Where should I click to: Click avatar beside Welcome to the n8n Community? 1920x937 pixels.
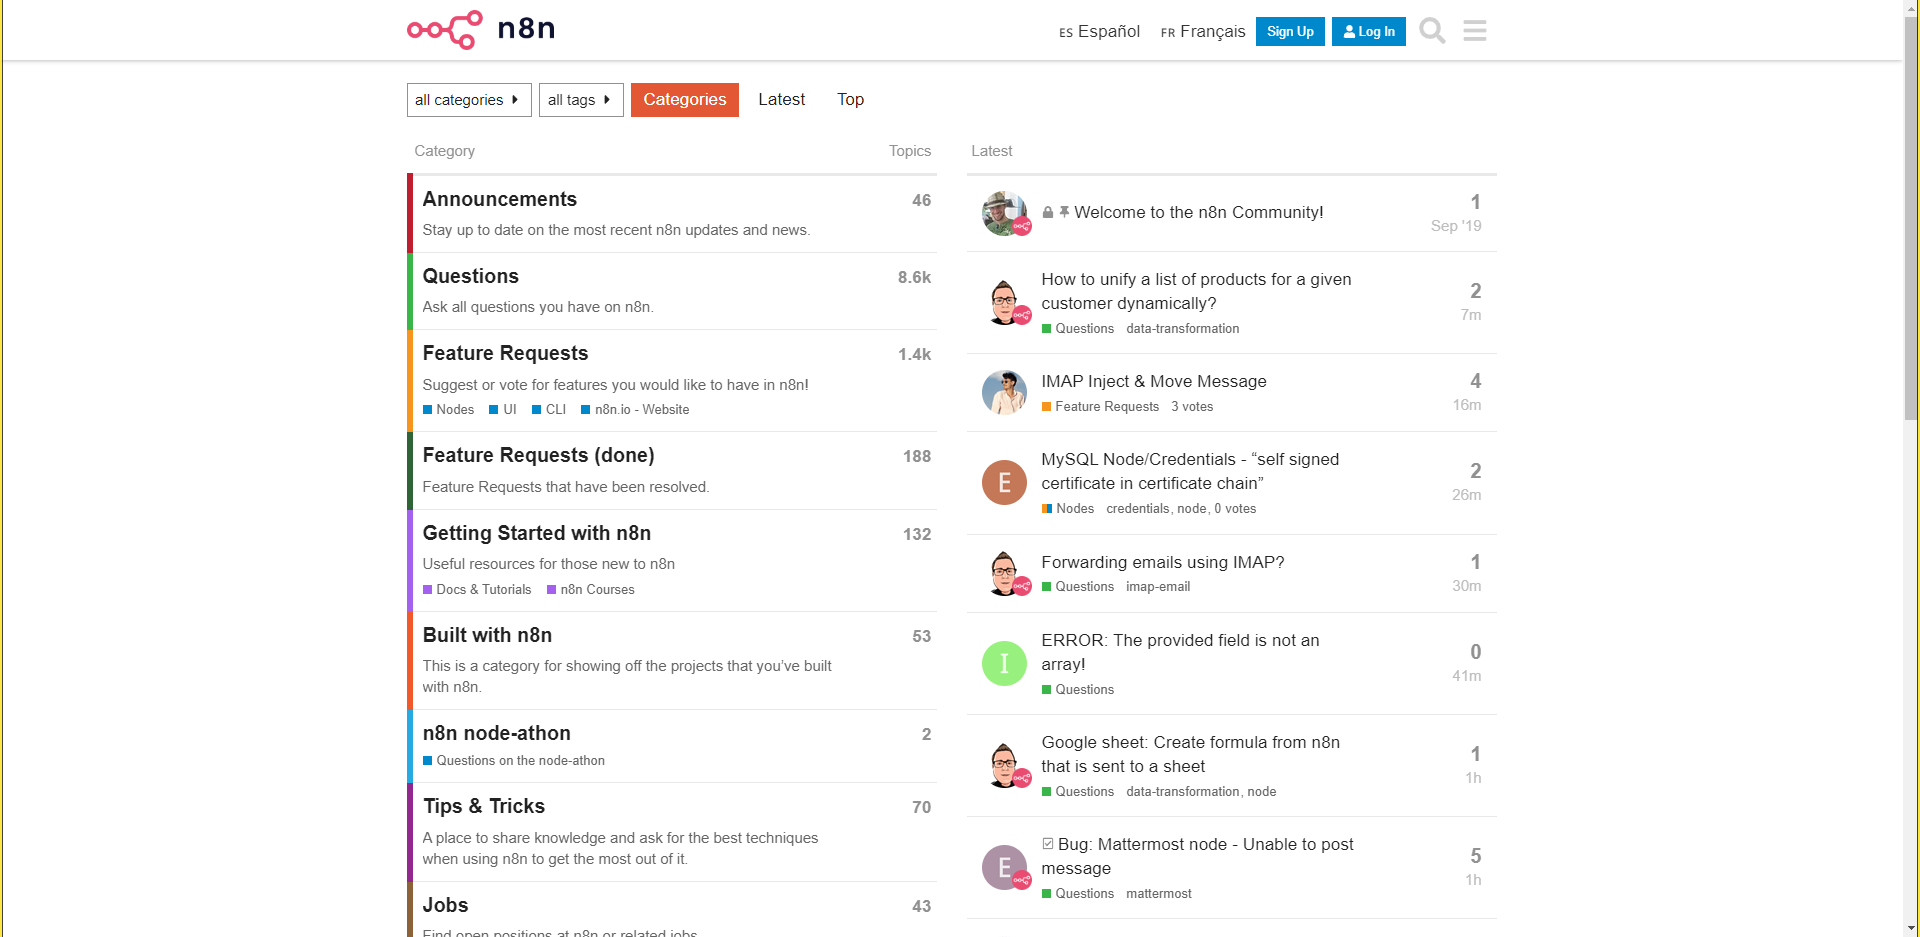1004,213
